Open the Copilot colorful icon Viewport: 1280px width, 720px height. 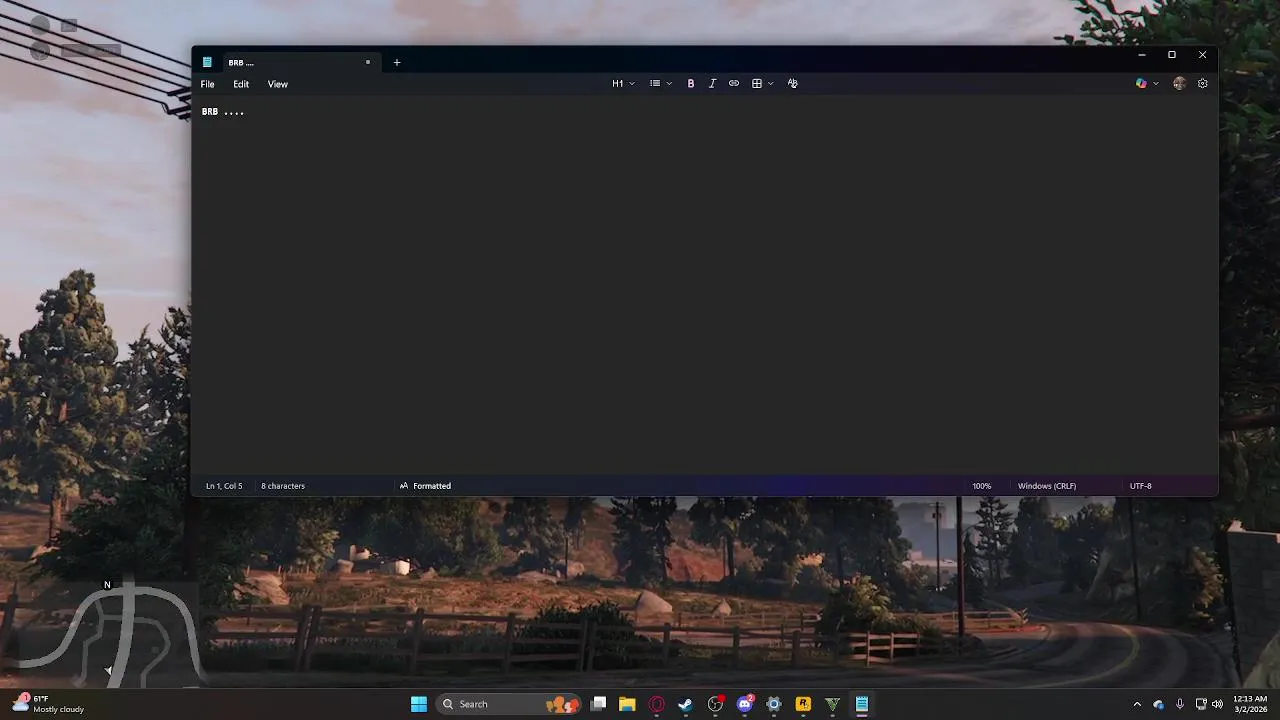tap(1141, 84)
